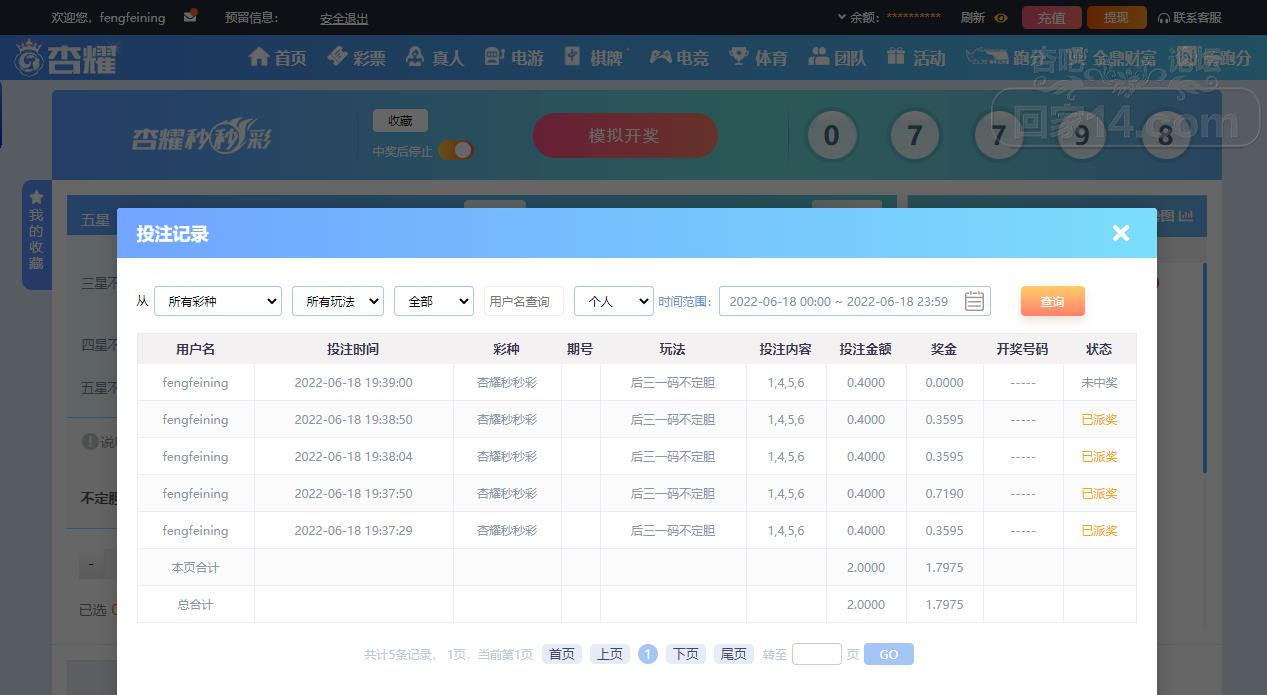Open the 电竞 gamepad menu
This screenshot has width=1267, height=695.
pyautogui.click(x=660, y=57)
